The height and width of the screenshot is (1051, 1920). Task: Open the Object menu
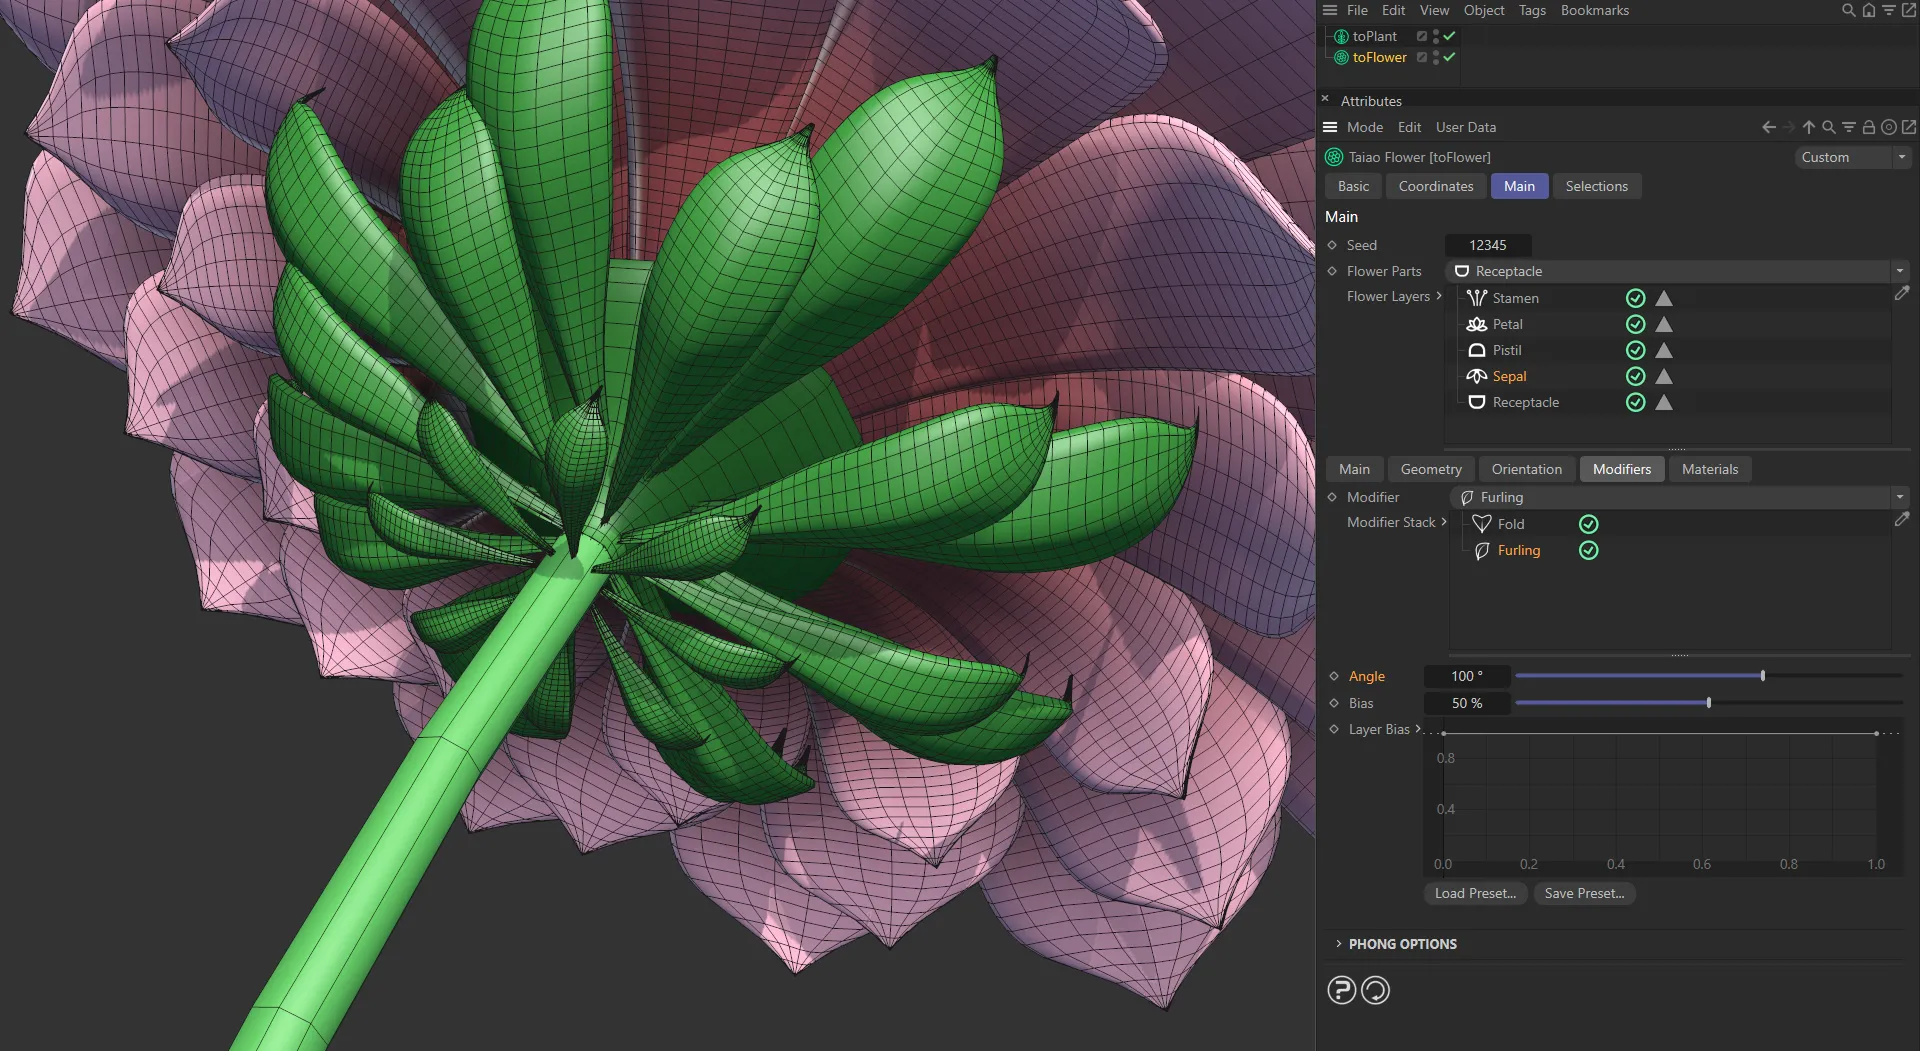click(1483, 10)
